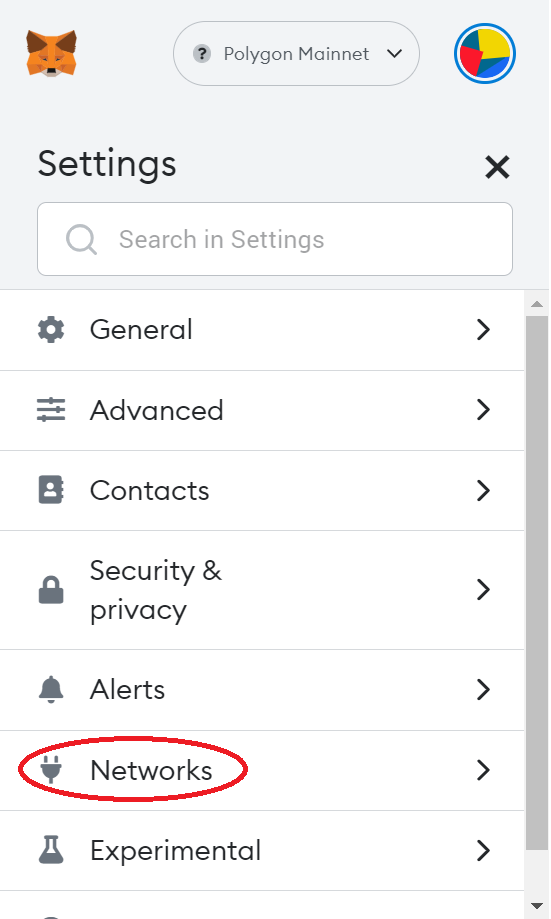Close the Settings panel with X
This screenshot has width=551, height=919.
click(497, 167)
